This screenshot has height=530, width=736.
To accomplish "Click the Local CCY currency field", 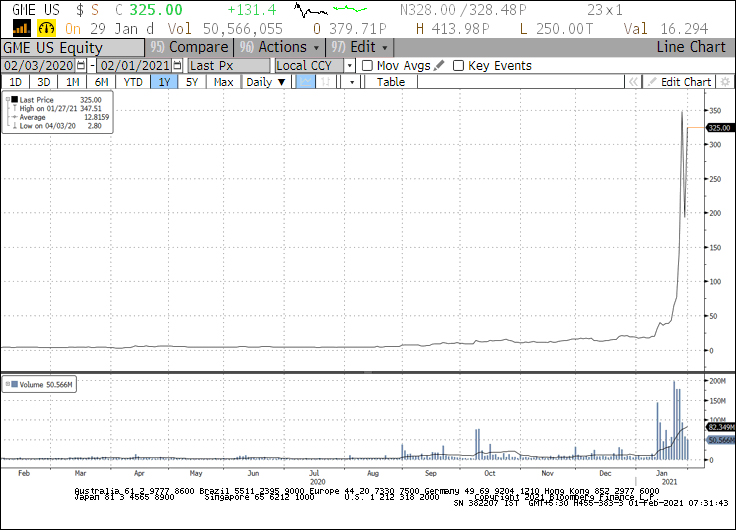I will point(310,66).
